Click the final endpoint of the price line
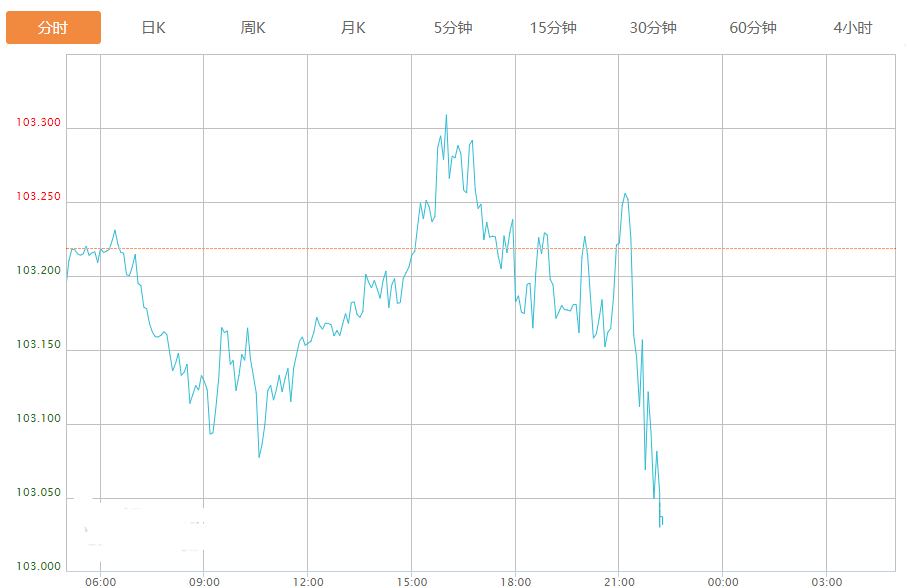Image resolution: width=907 pixels, height=588 pixels. (x=662, y=524)
